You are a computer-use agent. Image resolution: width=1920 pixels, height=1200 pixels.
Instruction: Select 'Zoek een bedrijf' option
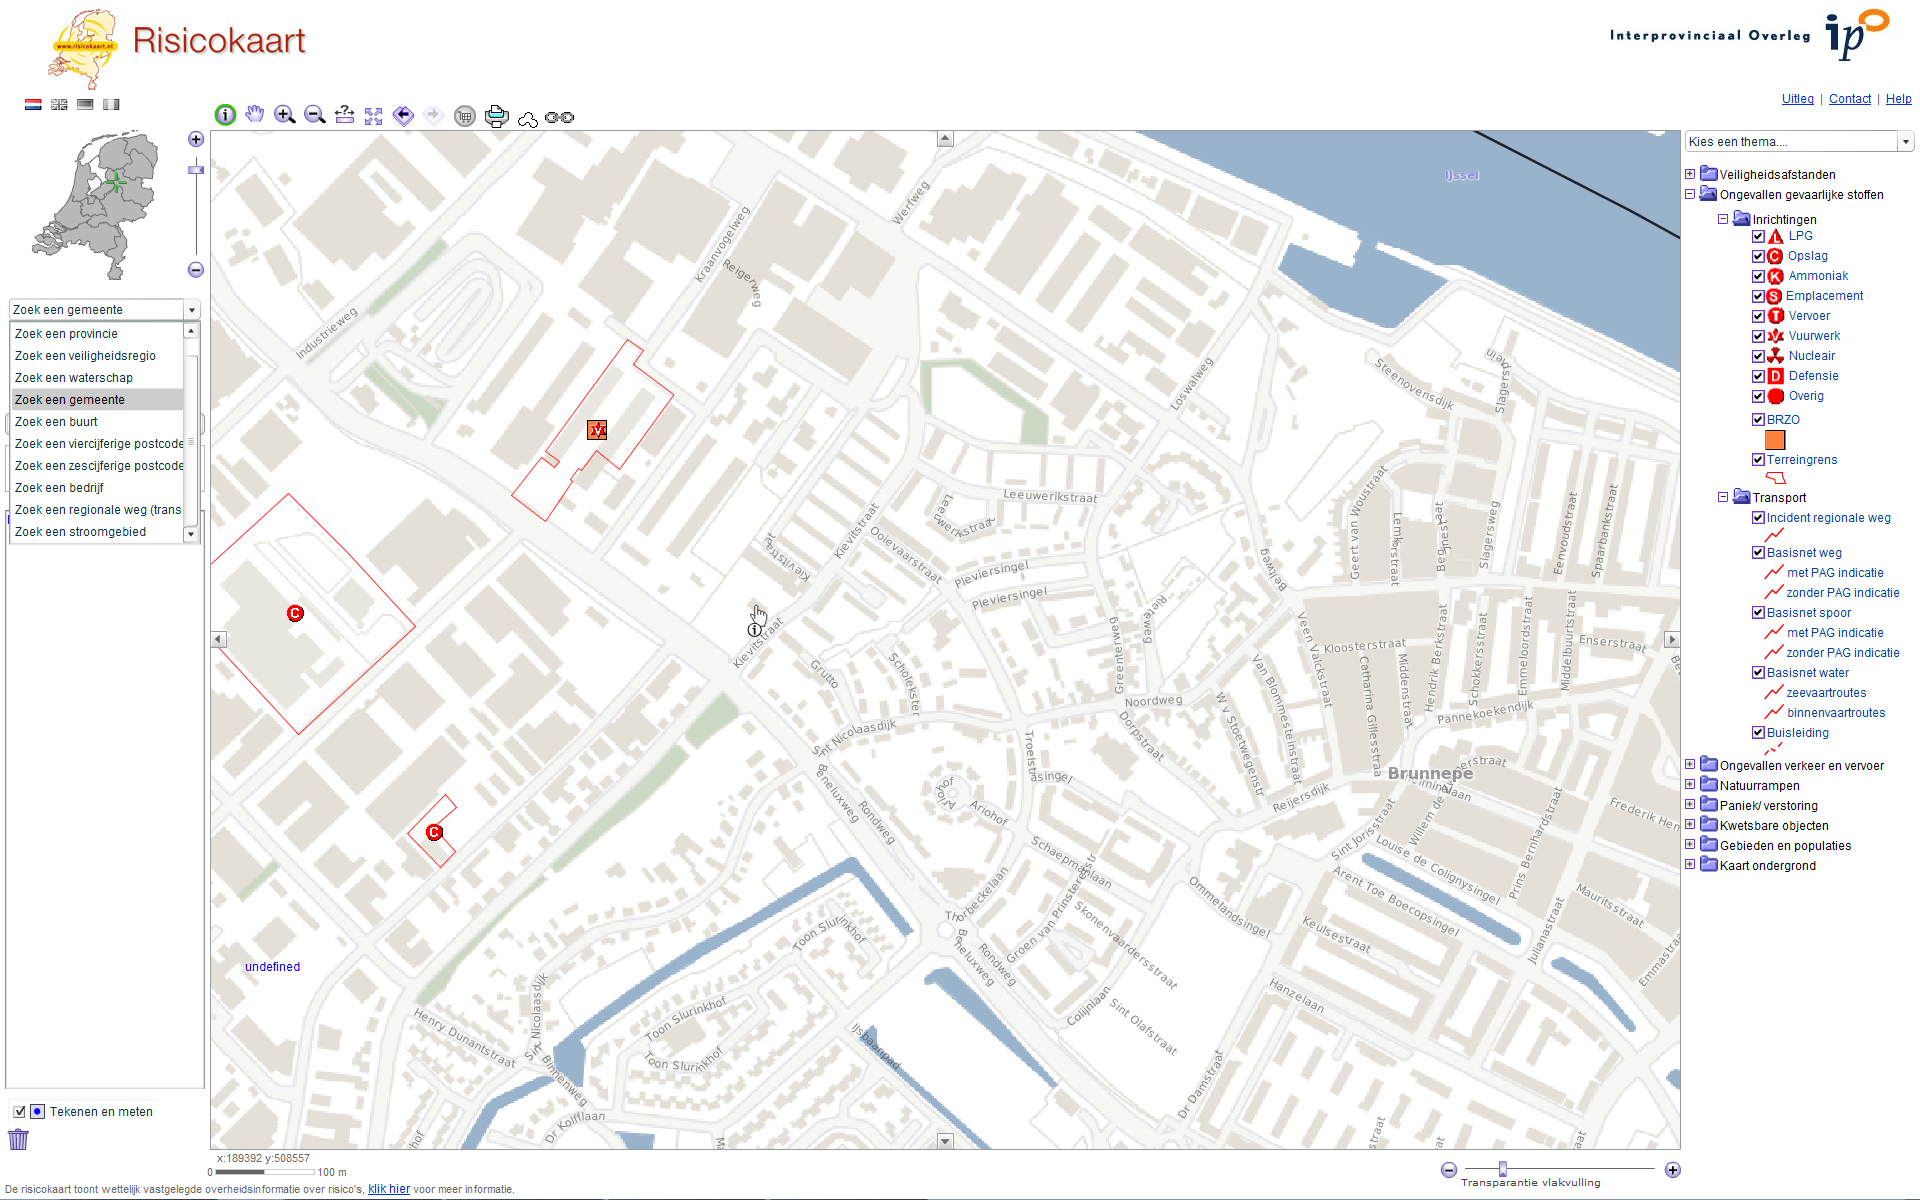click(97, 488)
